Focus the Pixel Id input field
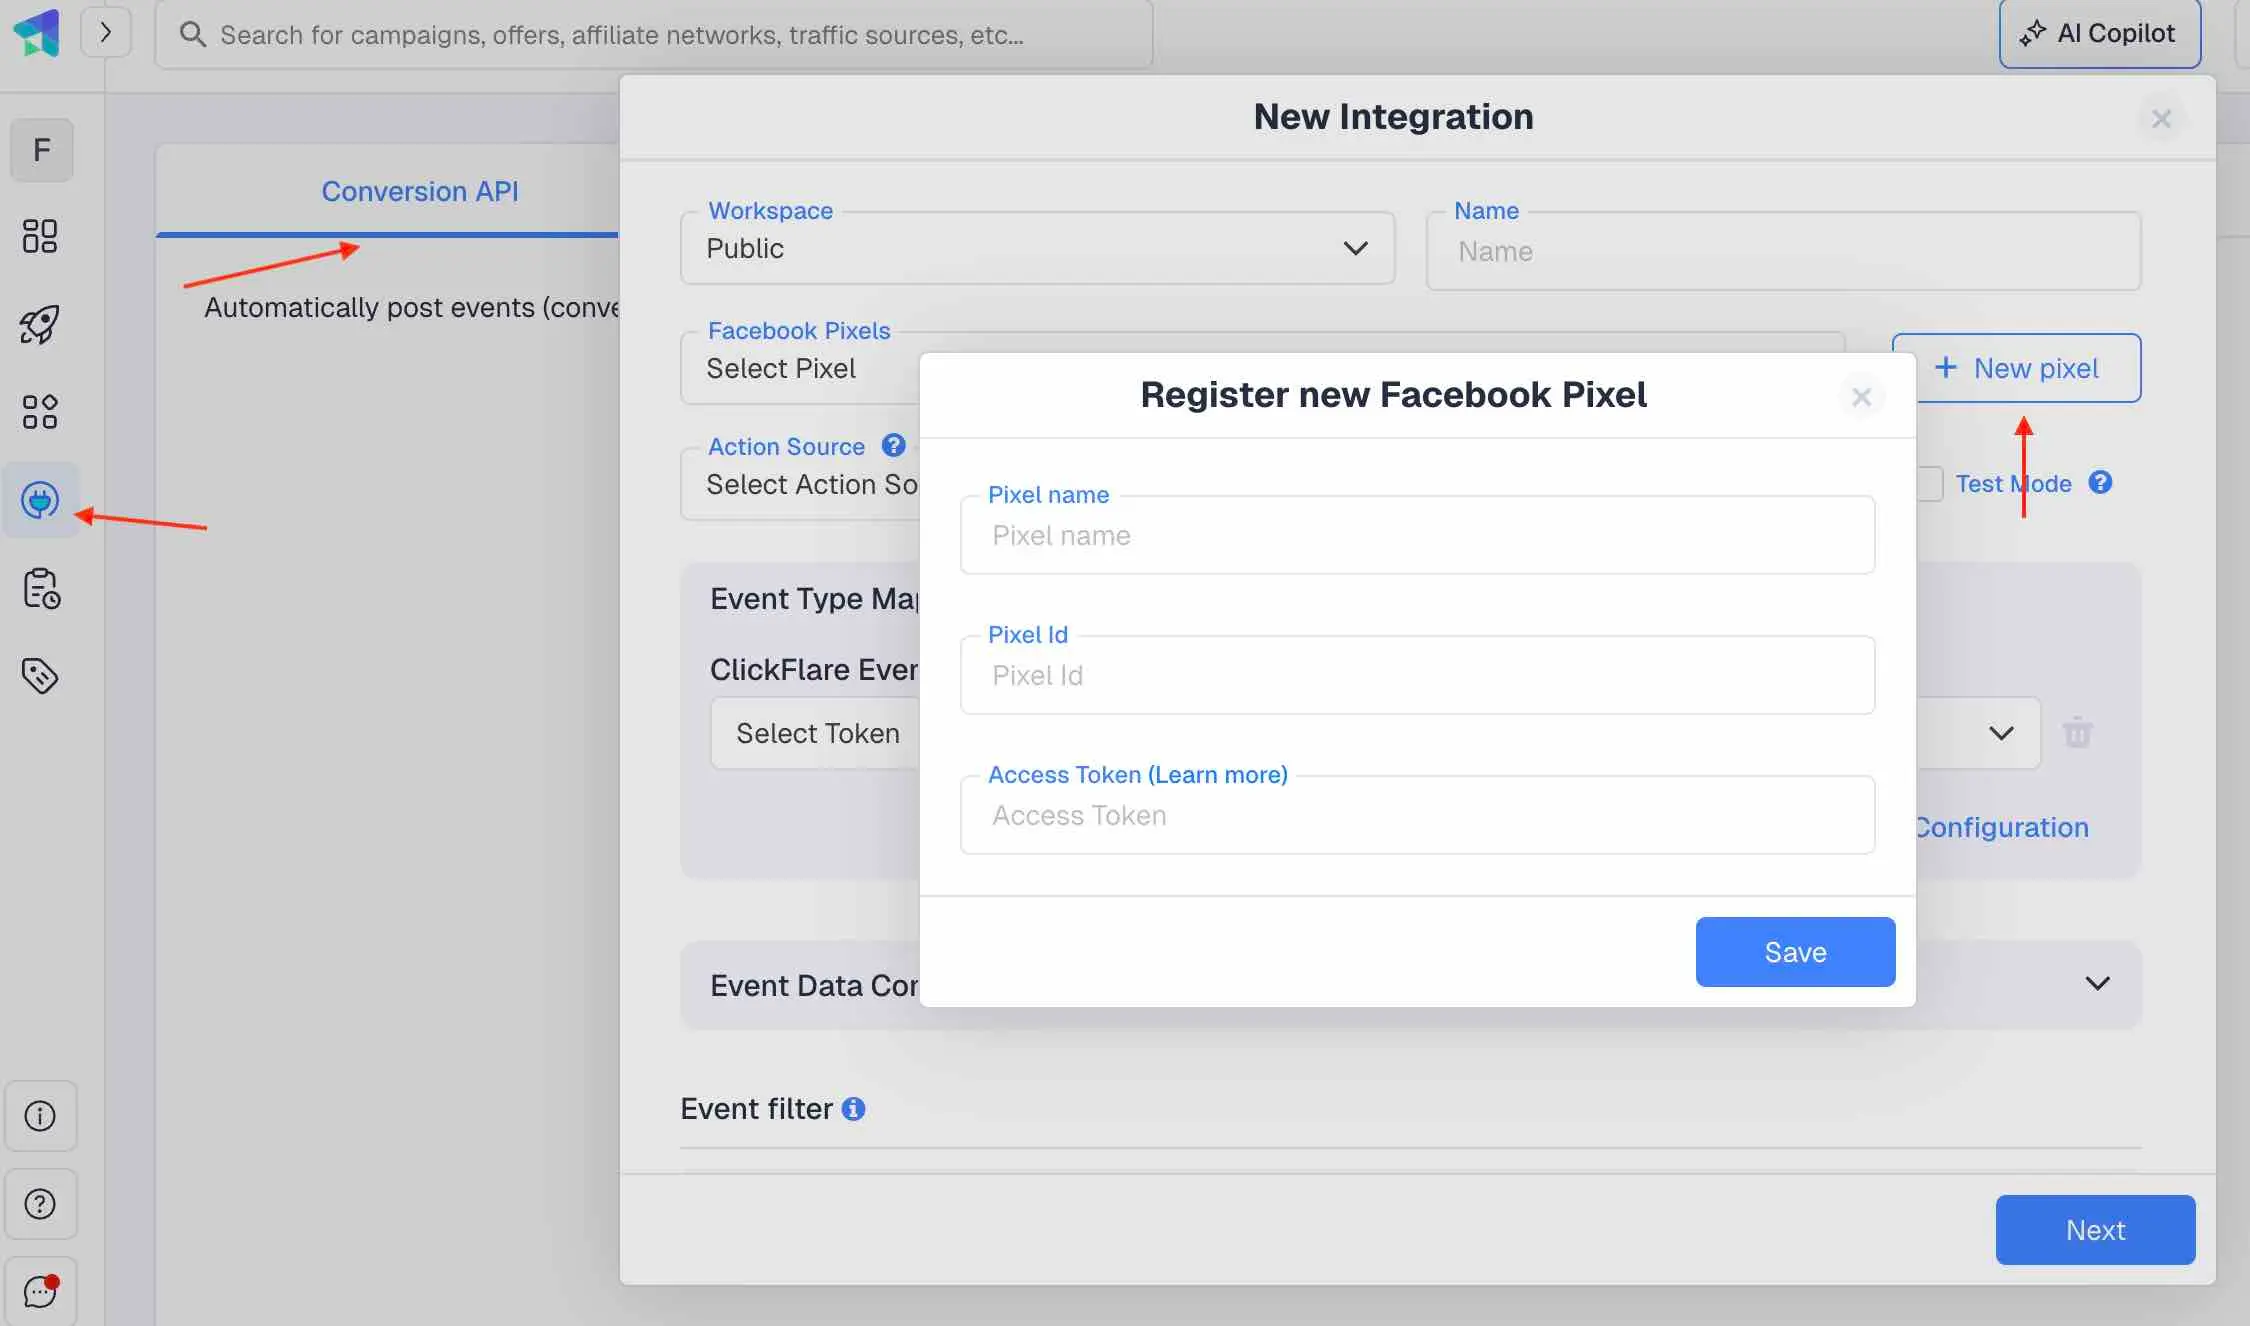 tap(1417, 675)
